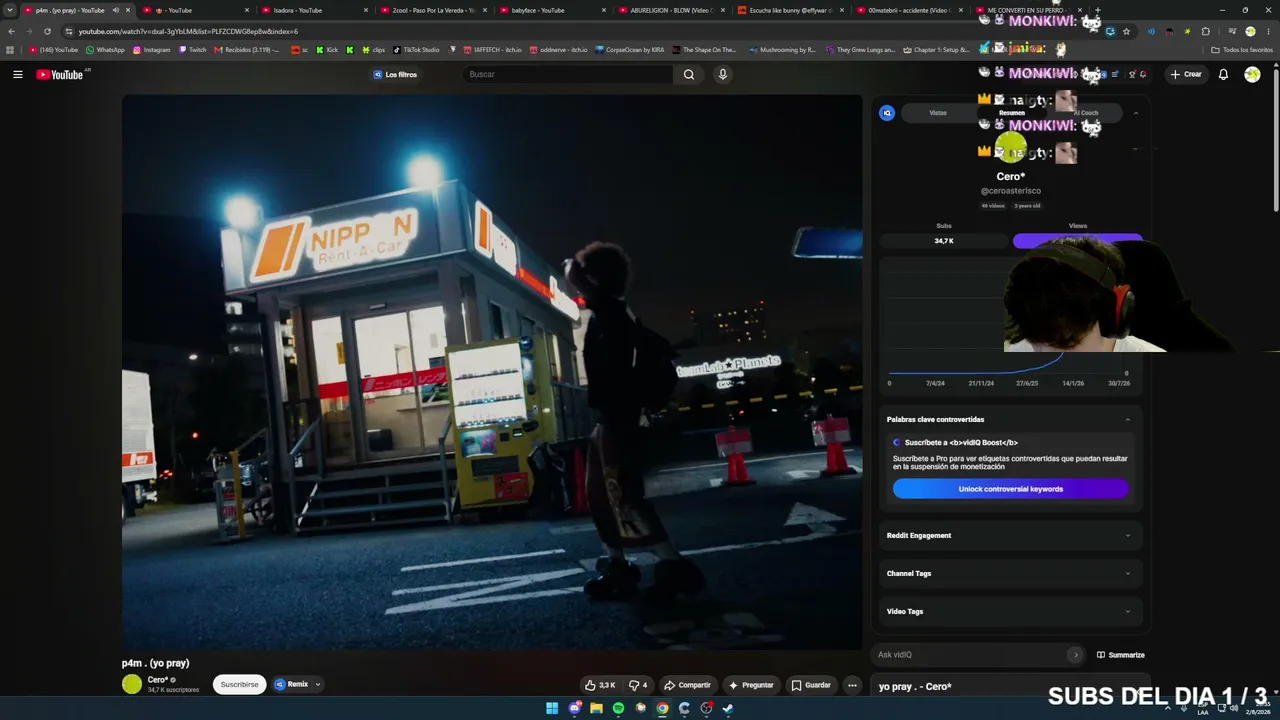This screenshot has width=1280, height=720.
Task: Click the search magnifier button
Action: (x=689, y=74)
